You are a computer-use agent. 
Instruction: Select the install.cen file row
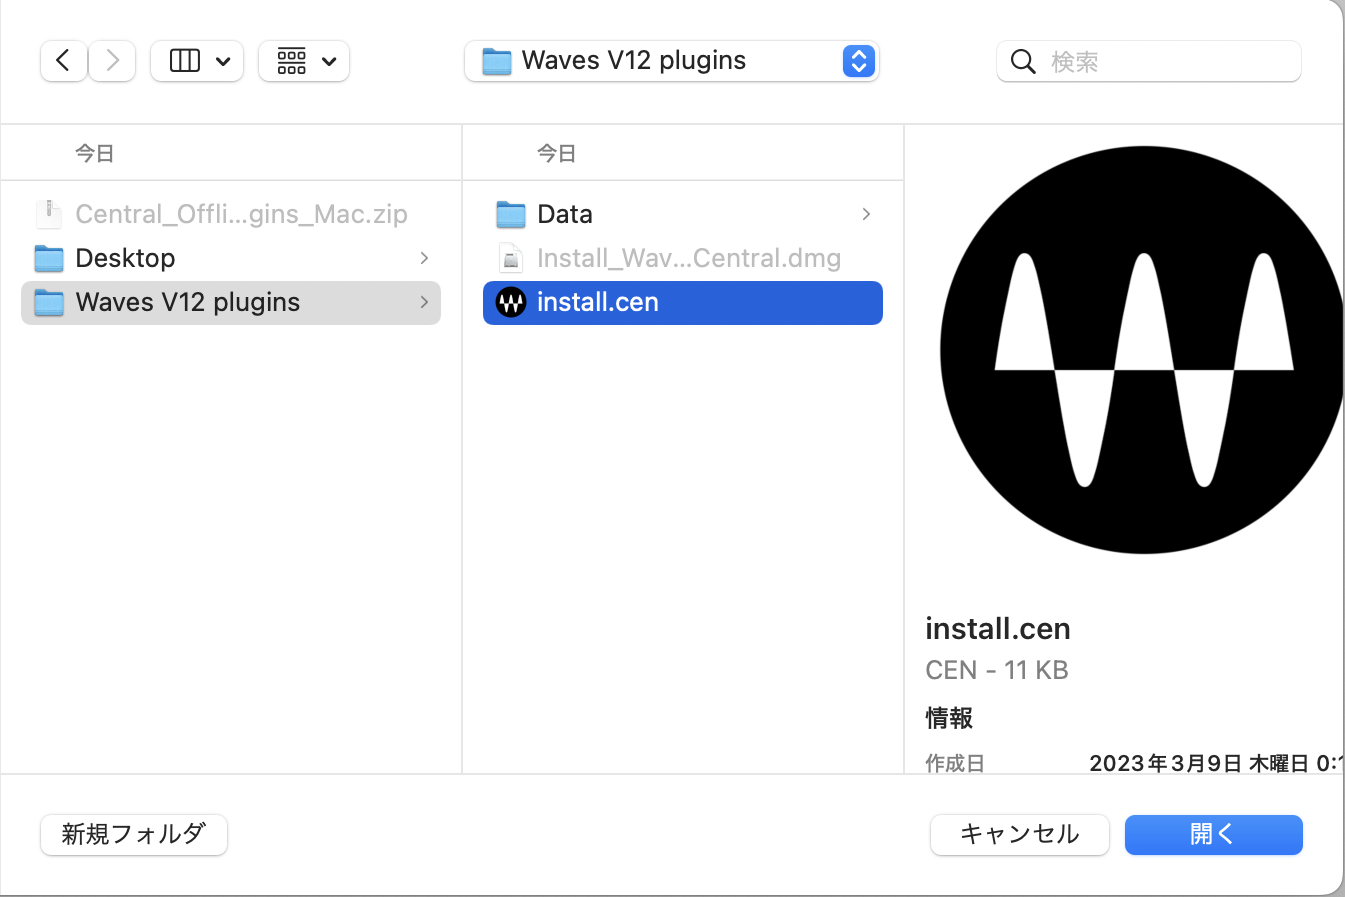(683, 302)
